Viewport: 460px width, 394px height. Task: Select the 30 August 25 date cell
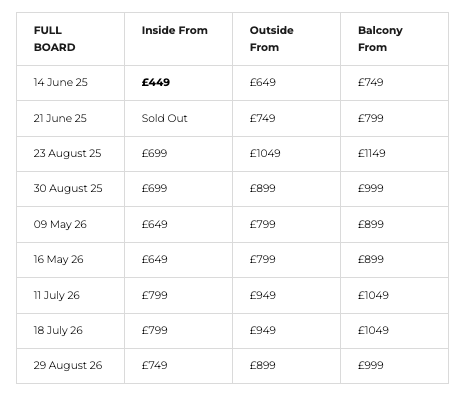pyautogui.click(x=70, y=189)
